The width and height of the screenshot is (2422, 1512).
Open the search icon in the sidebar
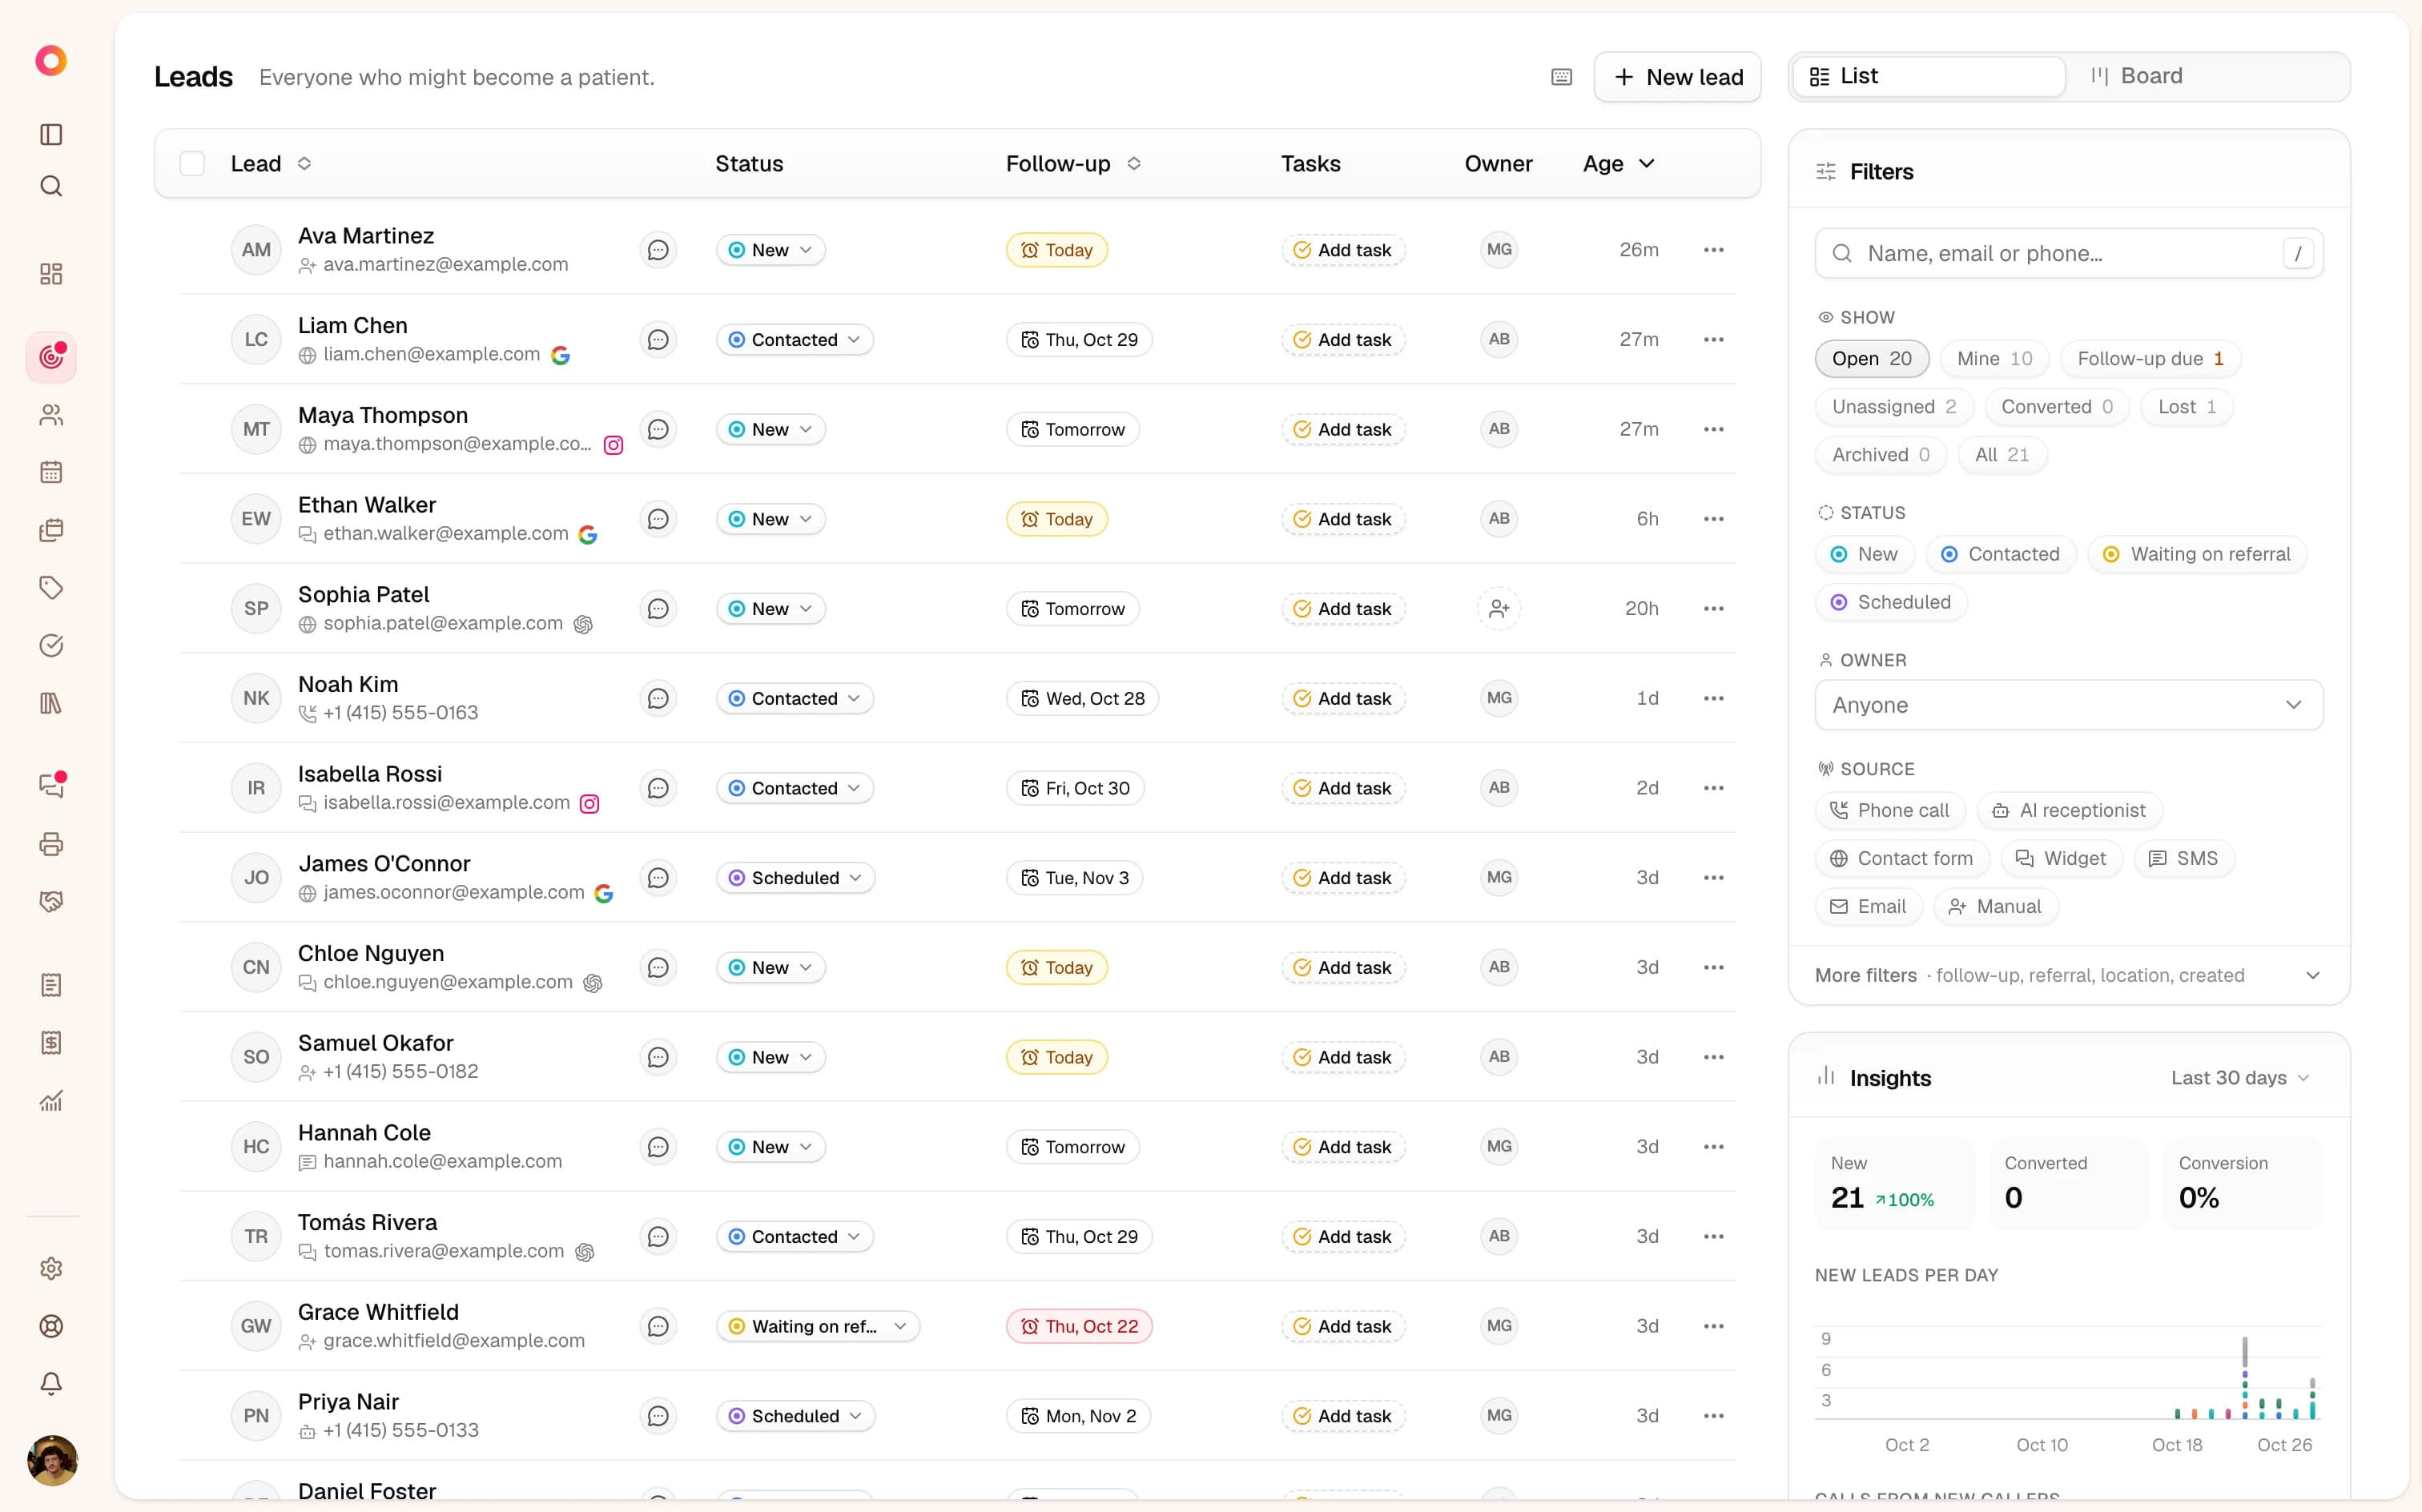coord(51,186)
